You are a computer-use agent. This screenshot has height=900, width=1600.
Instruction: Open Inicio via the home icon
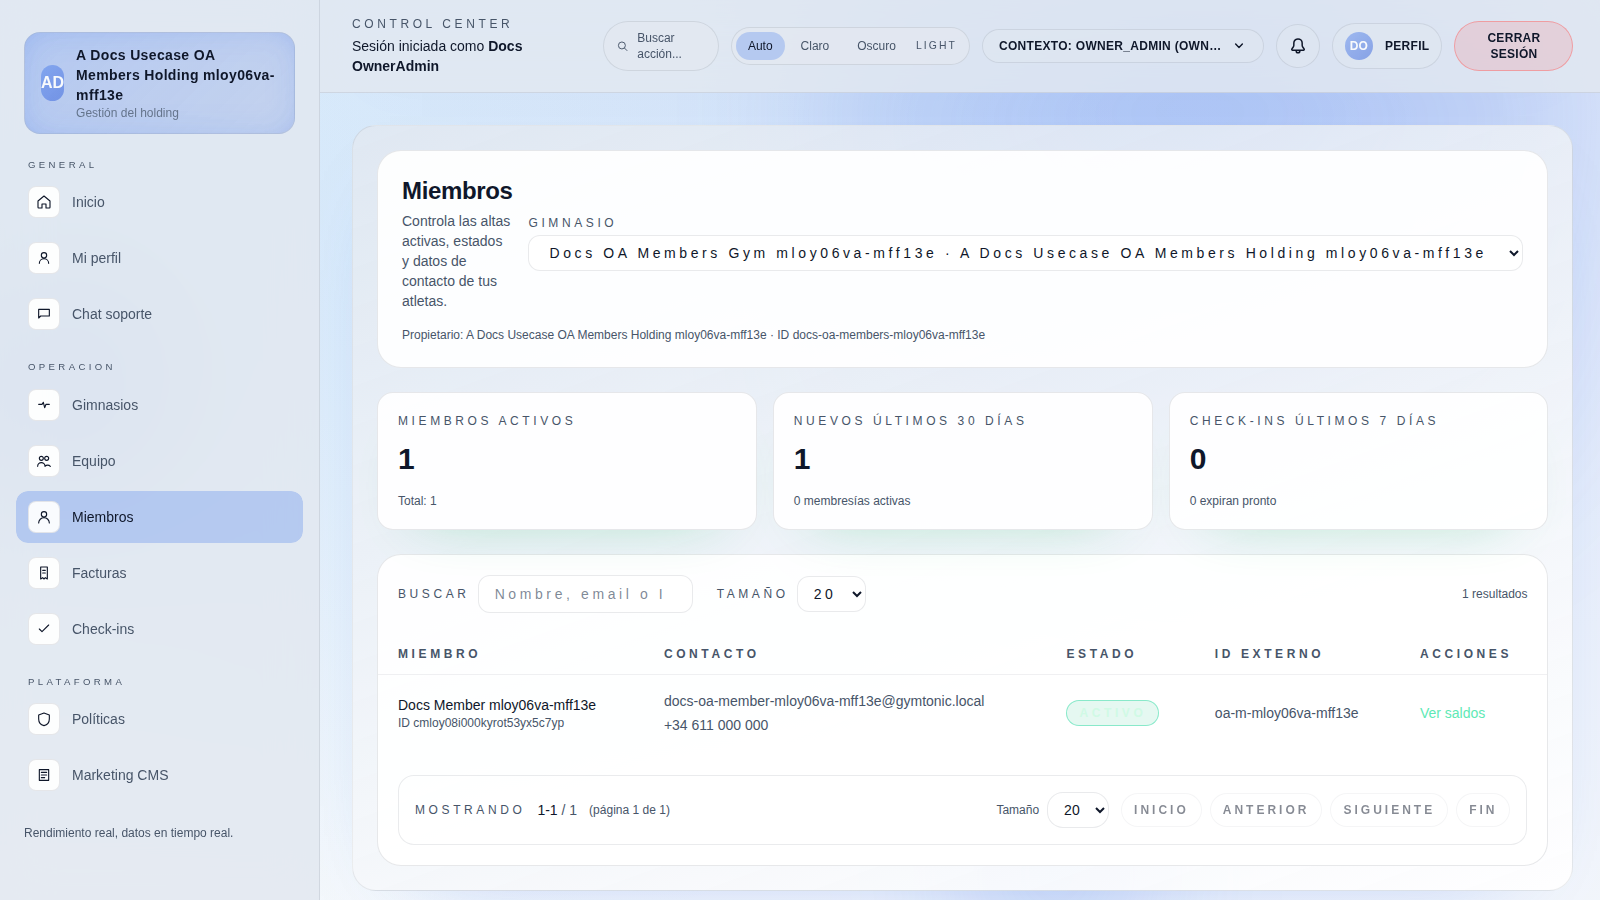[x=44, y=202]
